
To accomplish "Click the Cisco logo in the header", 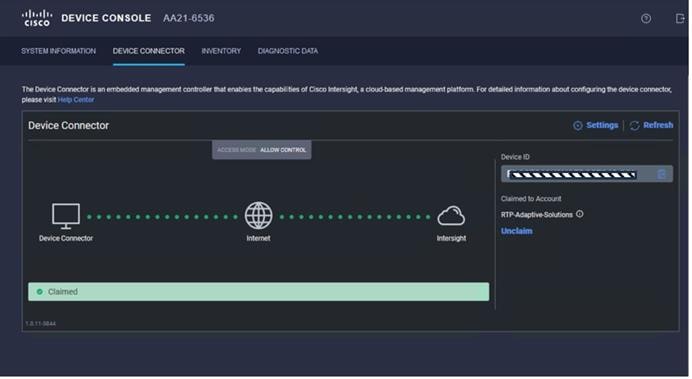I will pyautogui.click(x=37, y=18).
